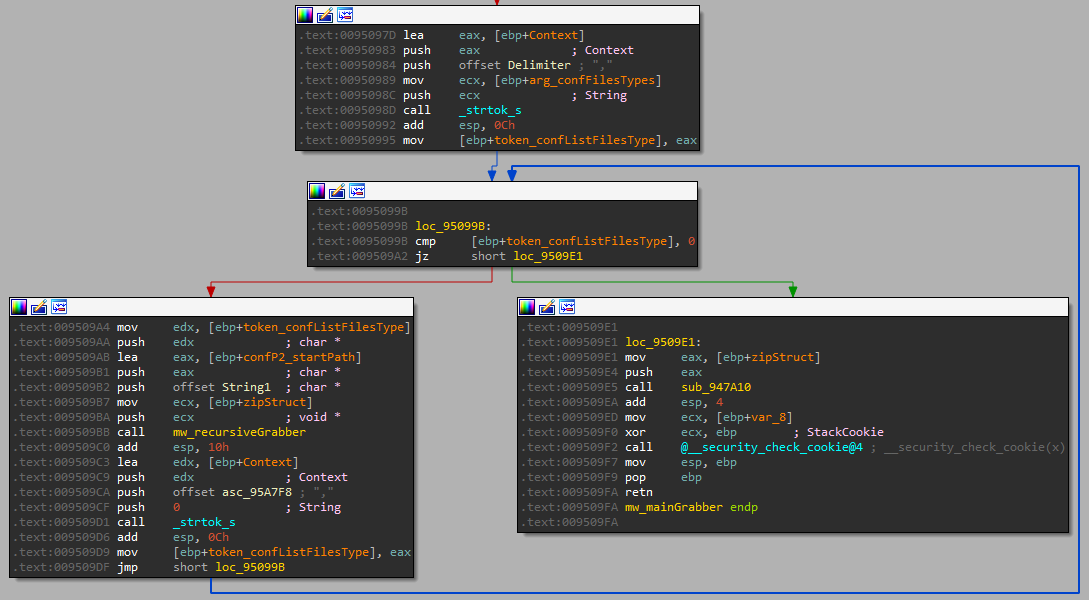Click confP2_startPath variable at 009509AB
This screenshot has height=600, width=1089.
[x=299, y=357]
